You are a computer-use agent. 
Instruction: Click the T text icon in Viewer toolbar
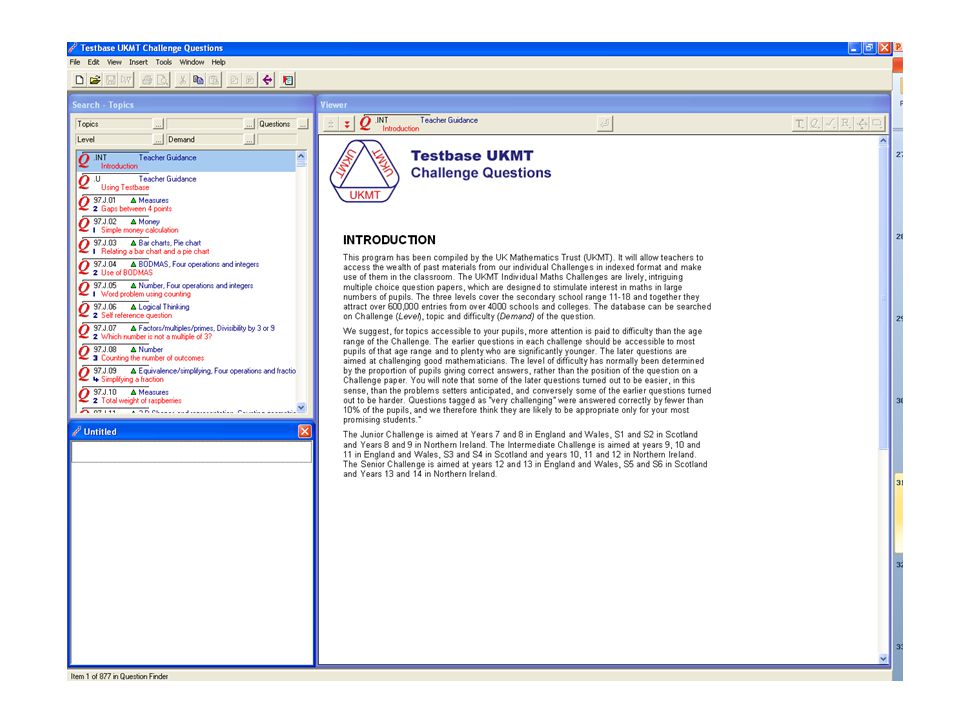pos(799,124)
